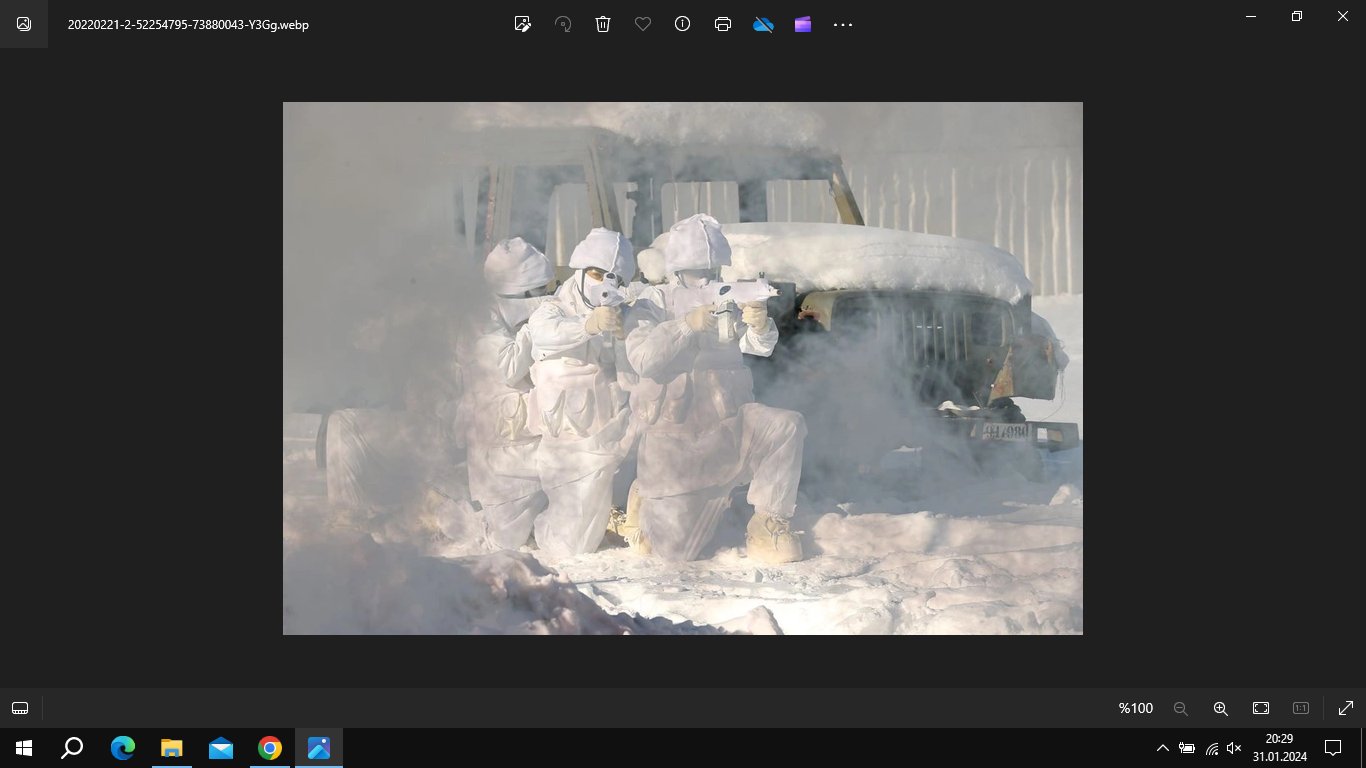Image resolution: width=1366 pixels, height=768 pixels.
Task: Minimize the Photos window
Action: [1251, 16]
